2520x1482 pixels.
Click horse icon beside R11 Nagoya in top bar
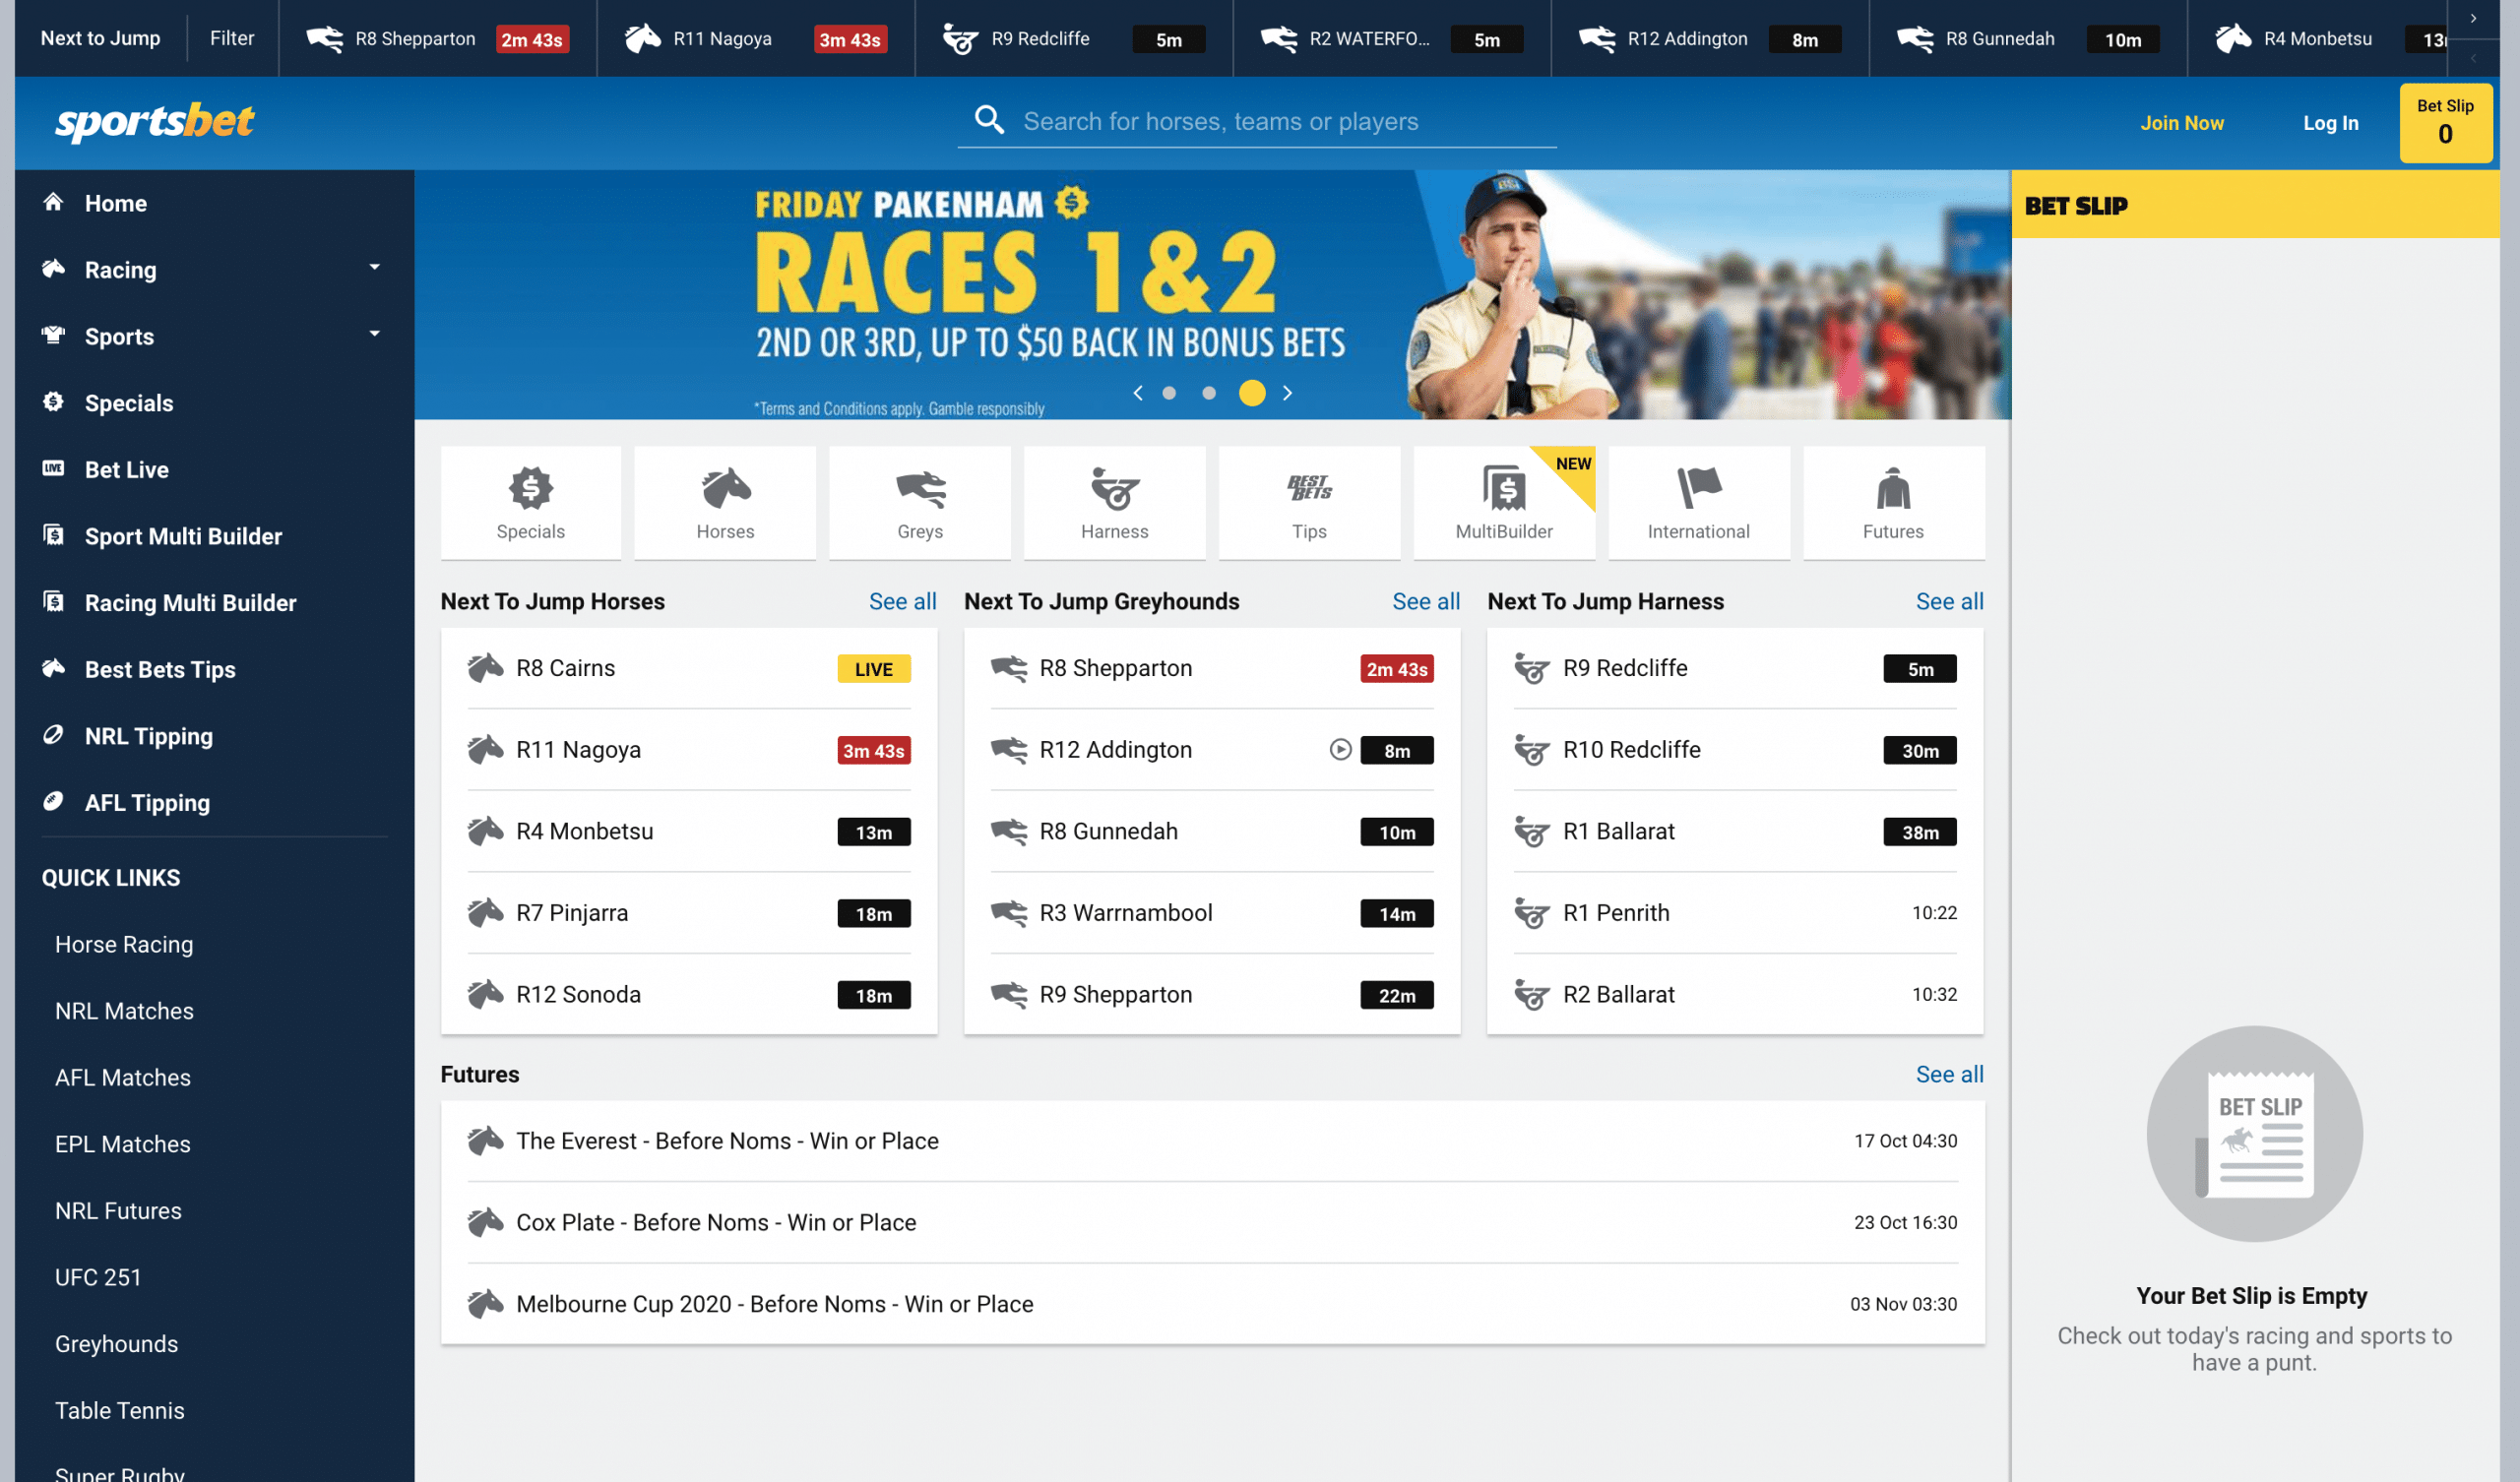(643, 39)
